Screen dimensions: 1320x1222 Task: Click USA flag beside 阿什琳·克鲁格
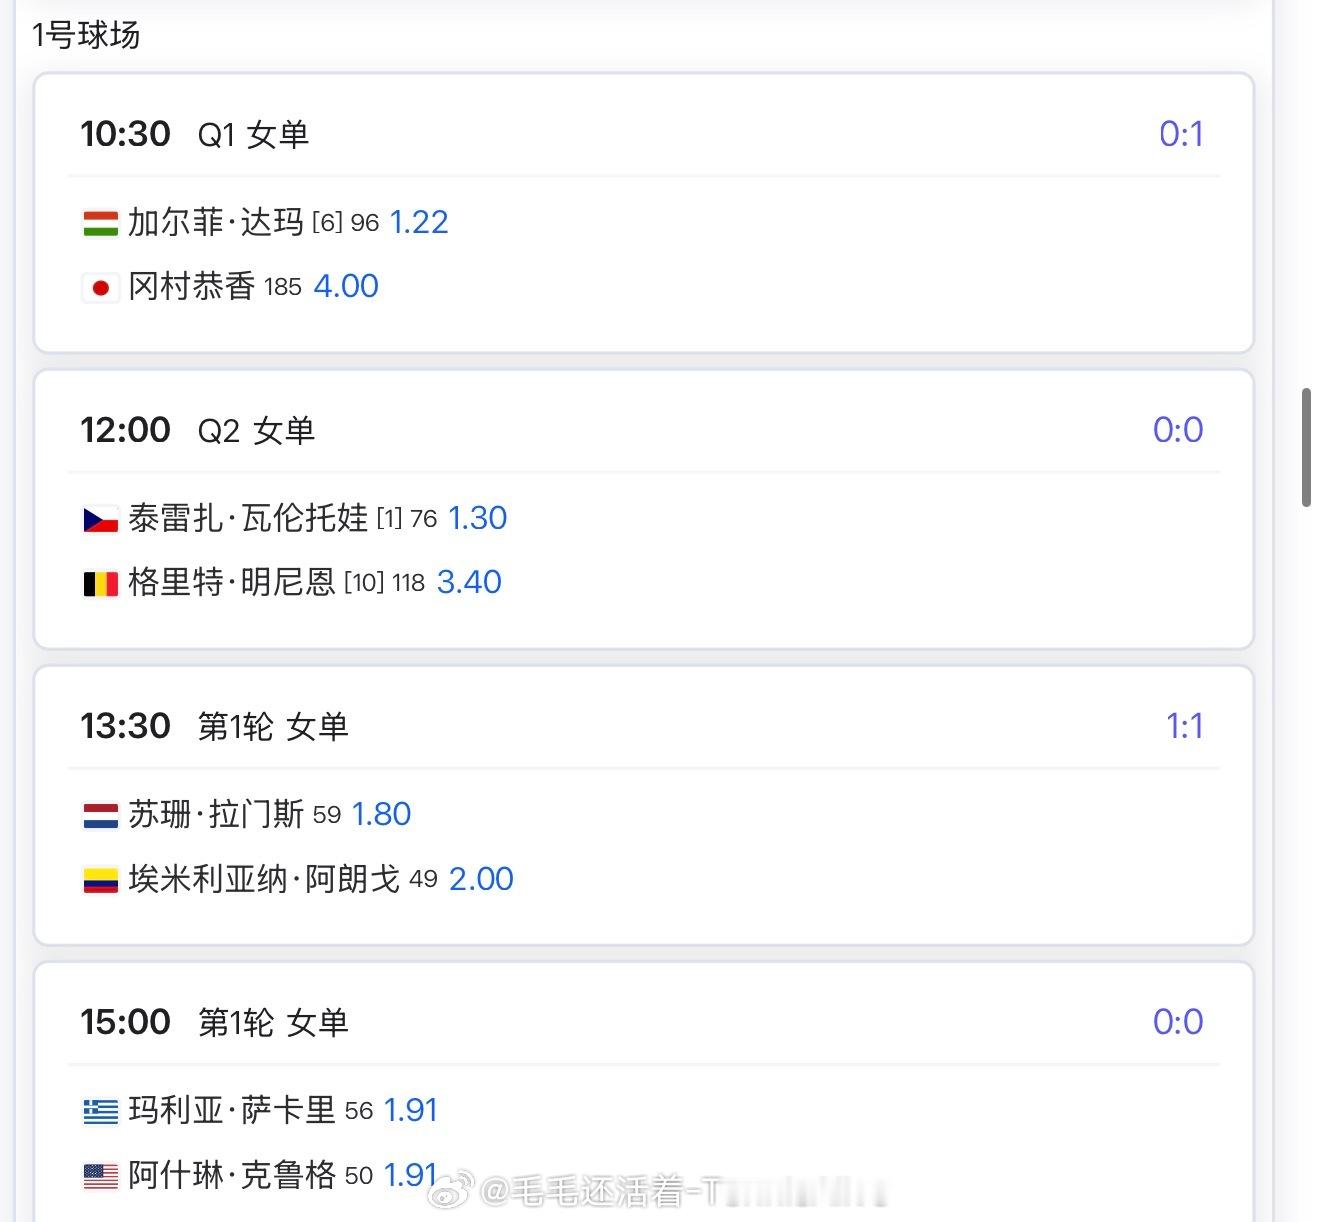[100, 1176]
